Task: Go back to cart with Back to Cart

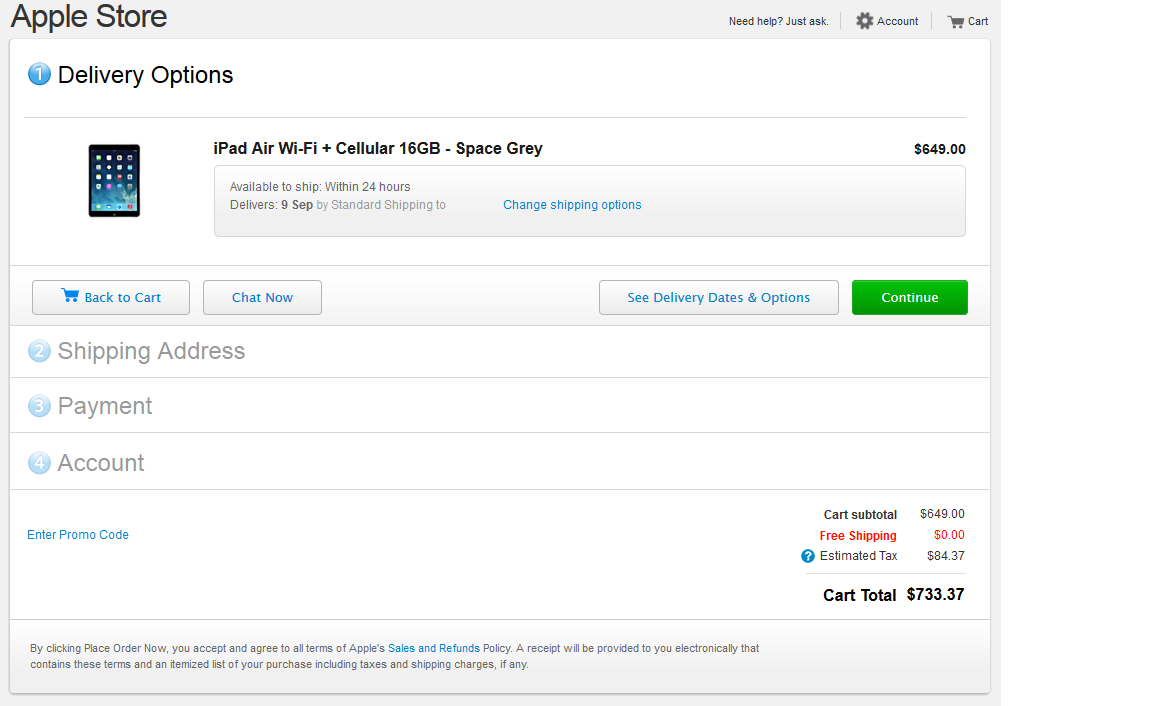Action: pos(111,298)
